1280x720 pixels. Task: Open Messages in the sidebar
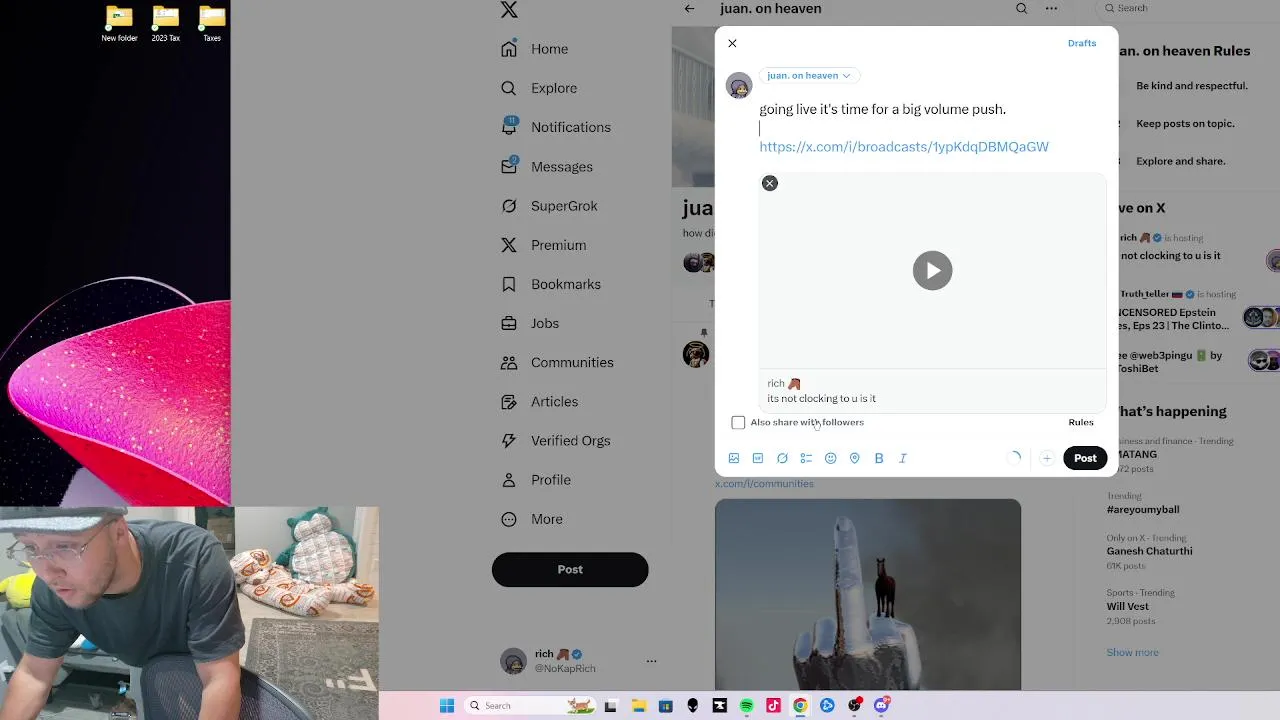pyautogui.click(x=547, y=167)
